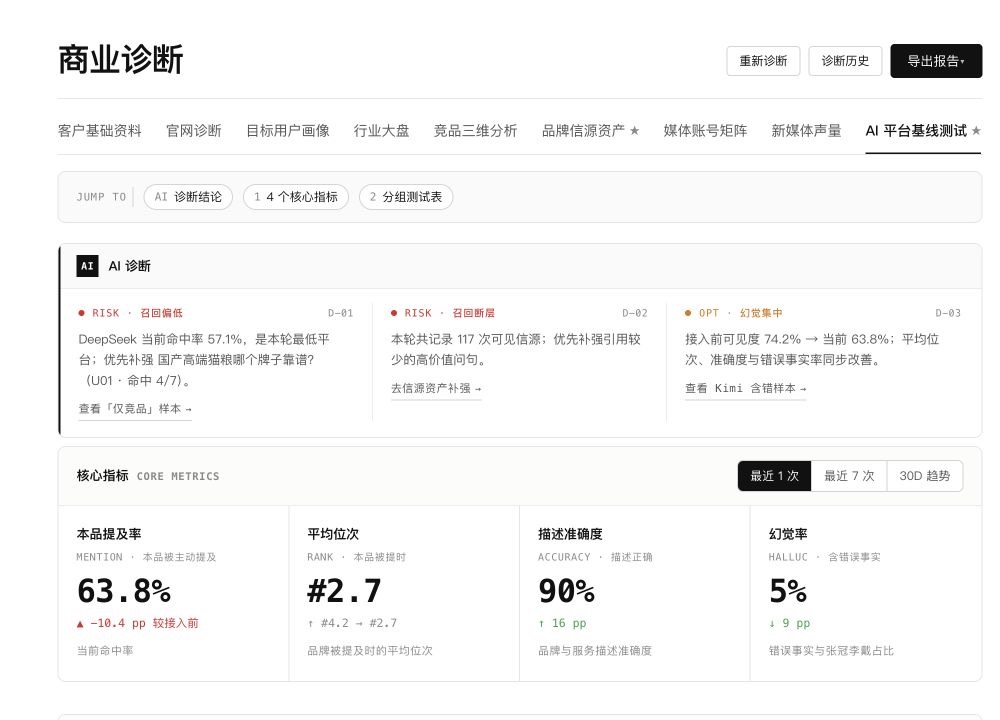Click star icon beside 品牌信源资产

pyautogui.click(x=635, y=131)
